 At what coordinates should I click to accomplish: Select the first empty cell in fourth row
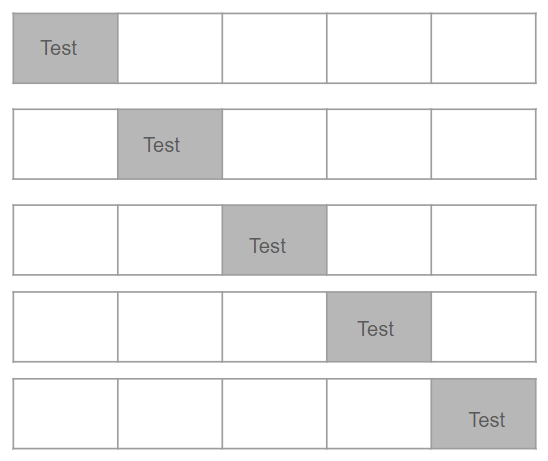click(65, 327)
